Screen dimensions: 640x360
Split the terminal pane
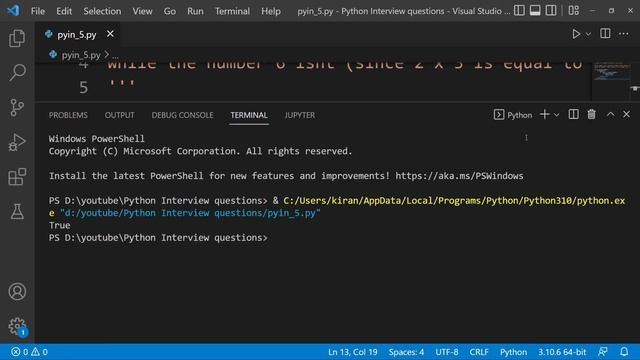(x=573, y=115)
